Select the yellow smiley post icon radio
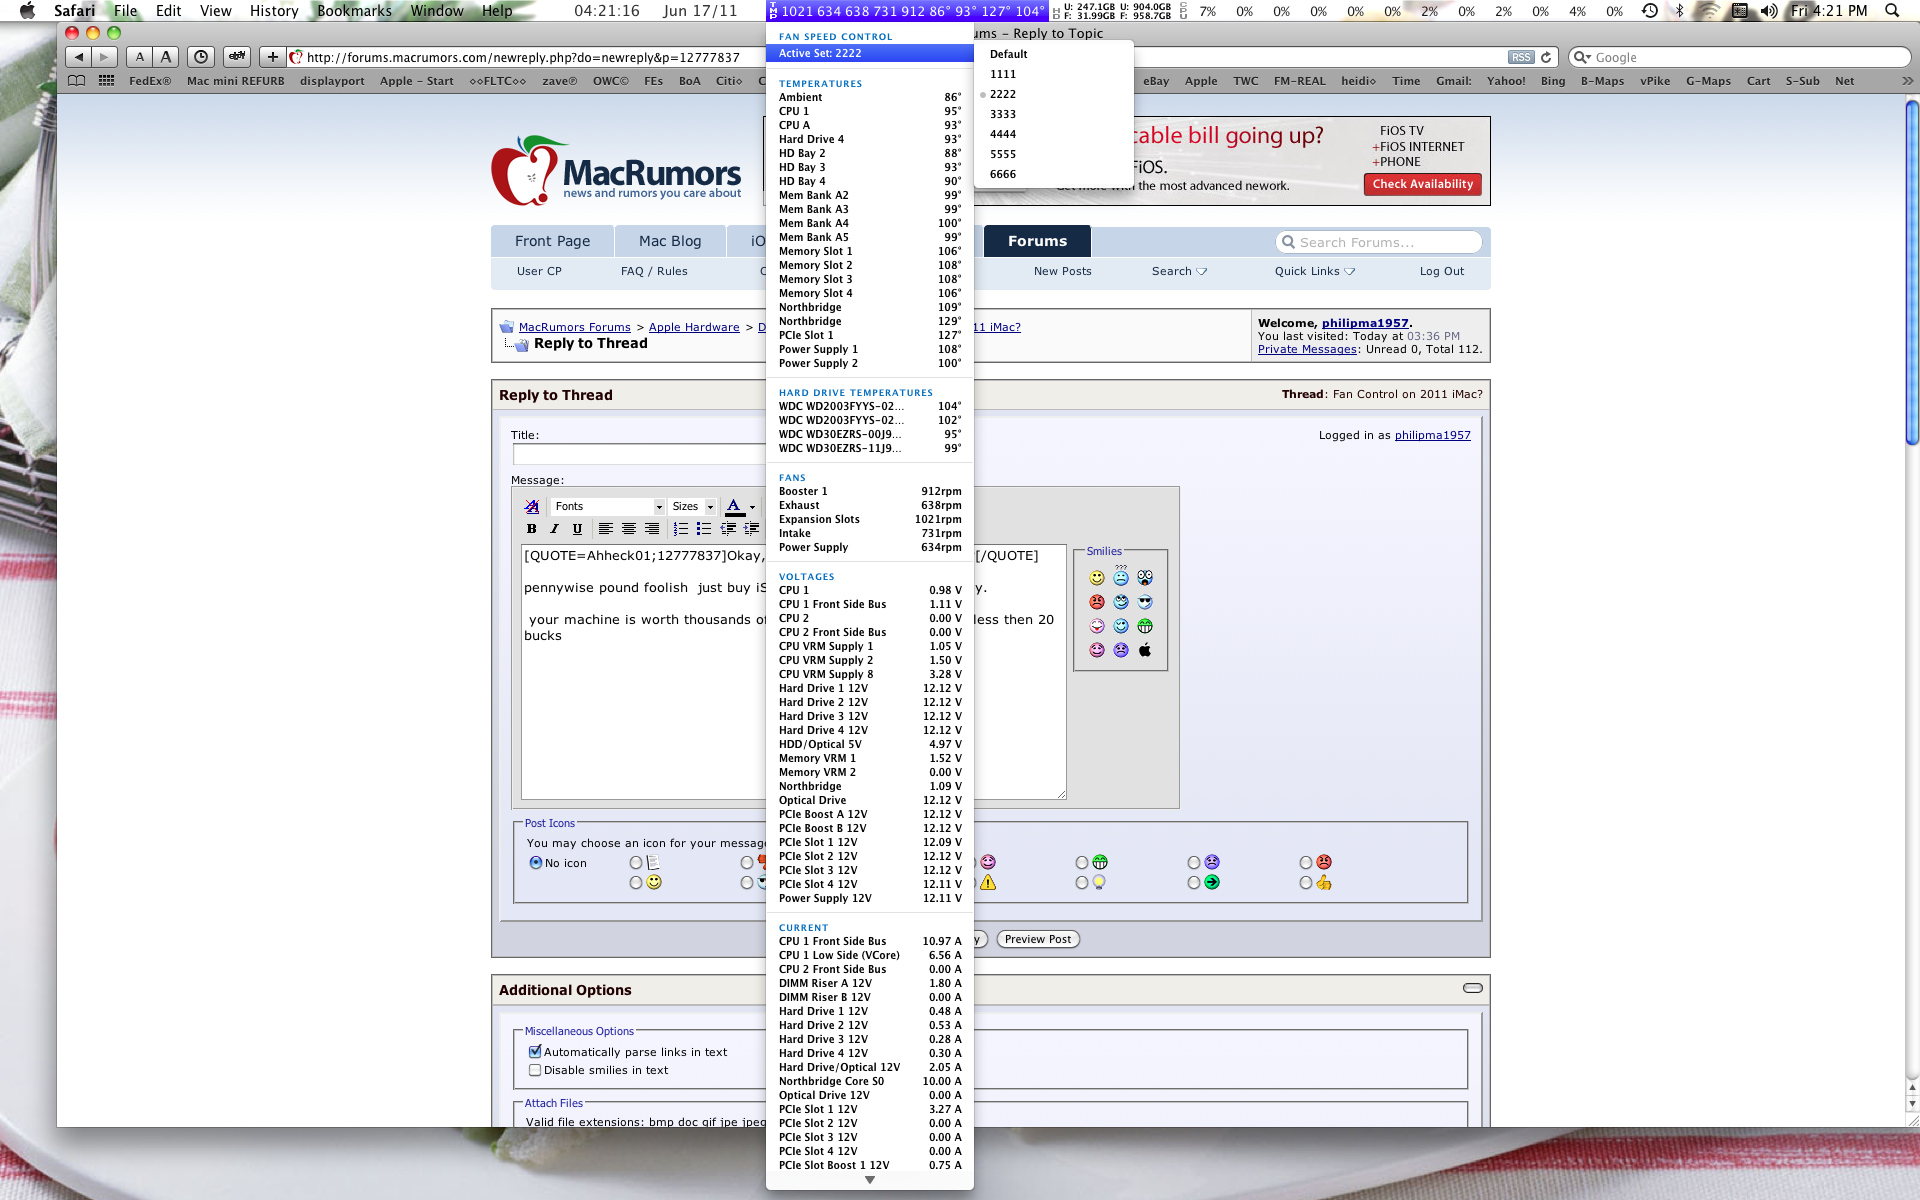This screenshot has width=1920, height=1200. point(636,883)
